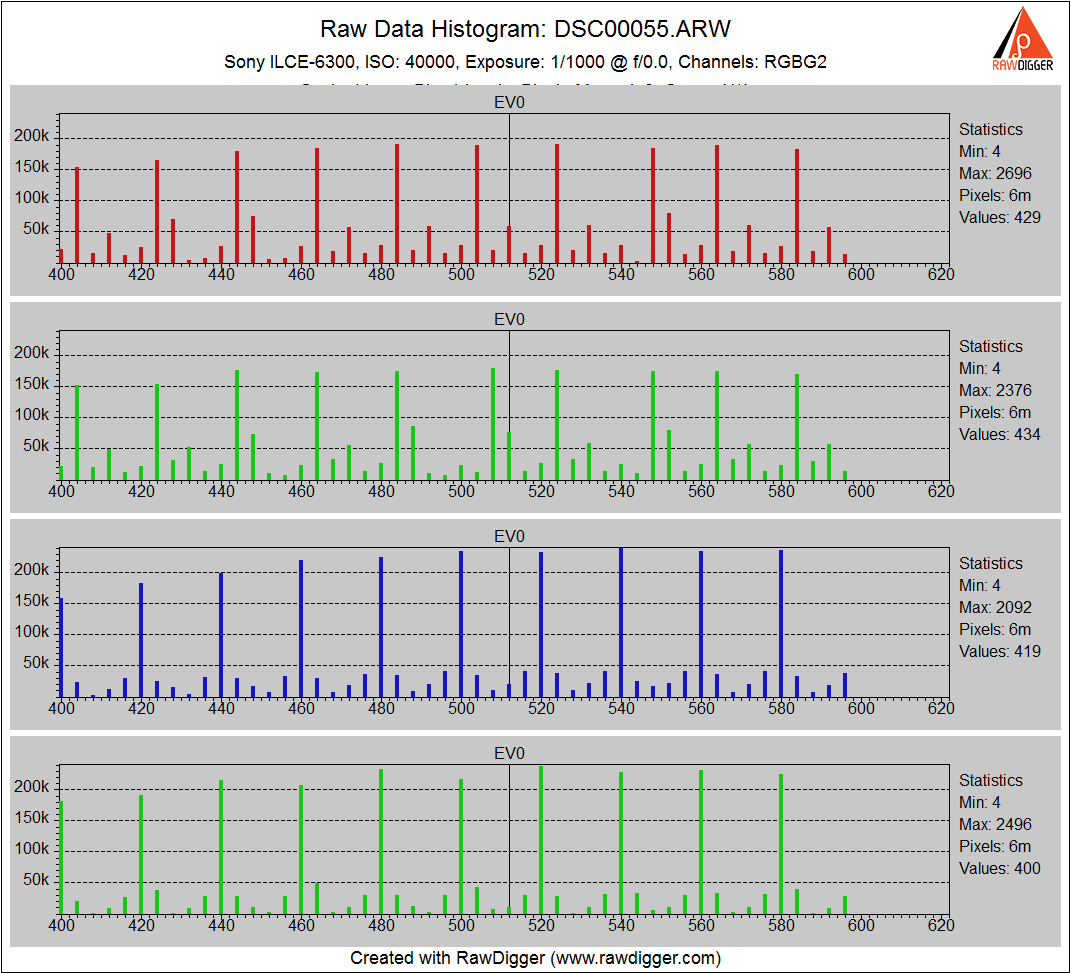This screenshot has width=1071, height=973.
Task: Click the '200k' axis label of the red histogram
Action: click(x=31, y=136)
